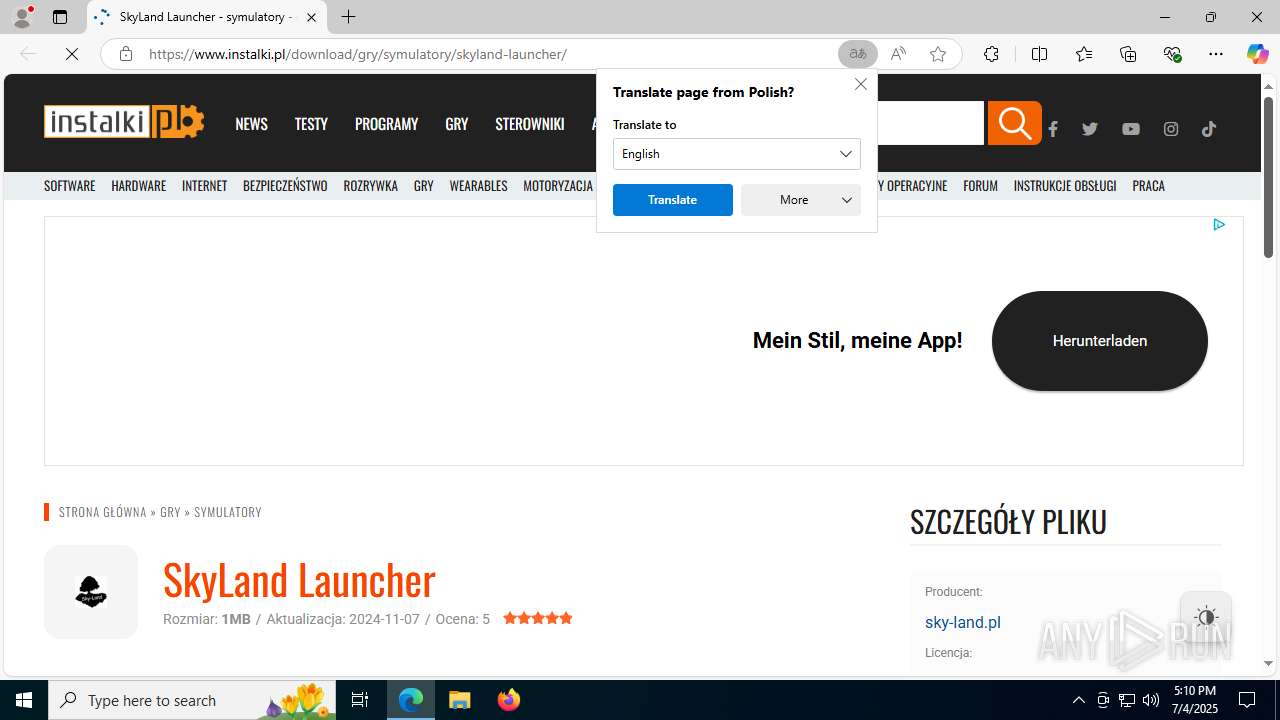
Task: Open Collections icon
Action: point(1128,54)
